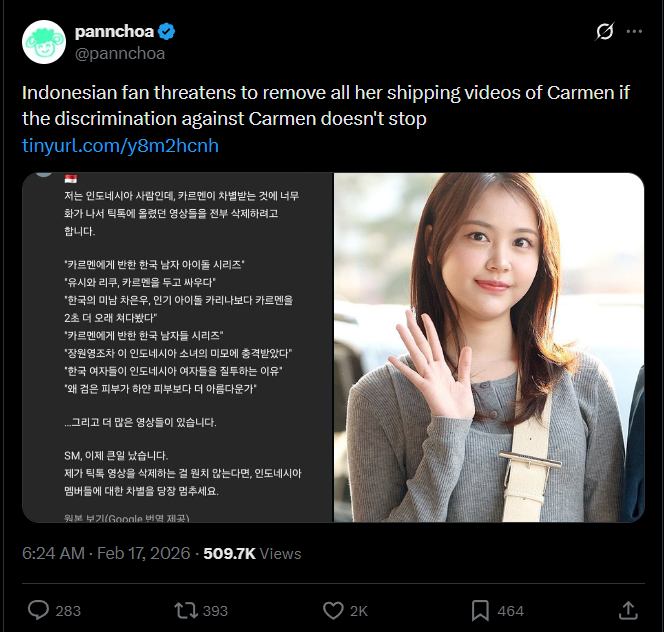This screenshot has width=664, height=632.
Task: Open the three-dot more options menu
Action: [x=634, y=31]
